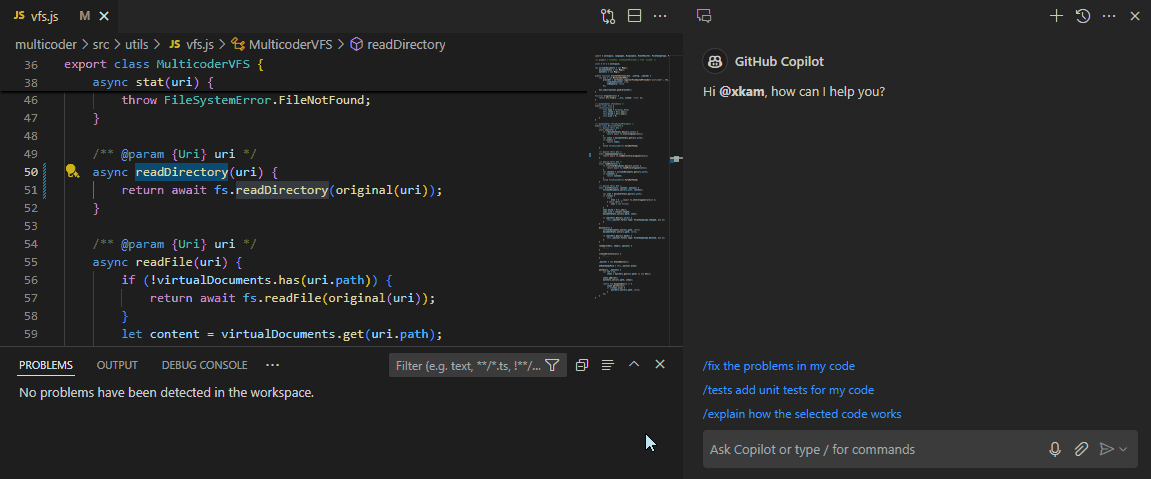Expand additional panel tabs via ellipsis

coord(273,365)
